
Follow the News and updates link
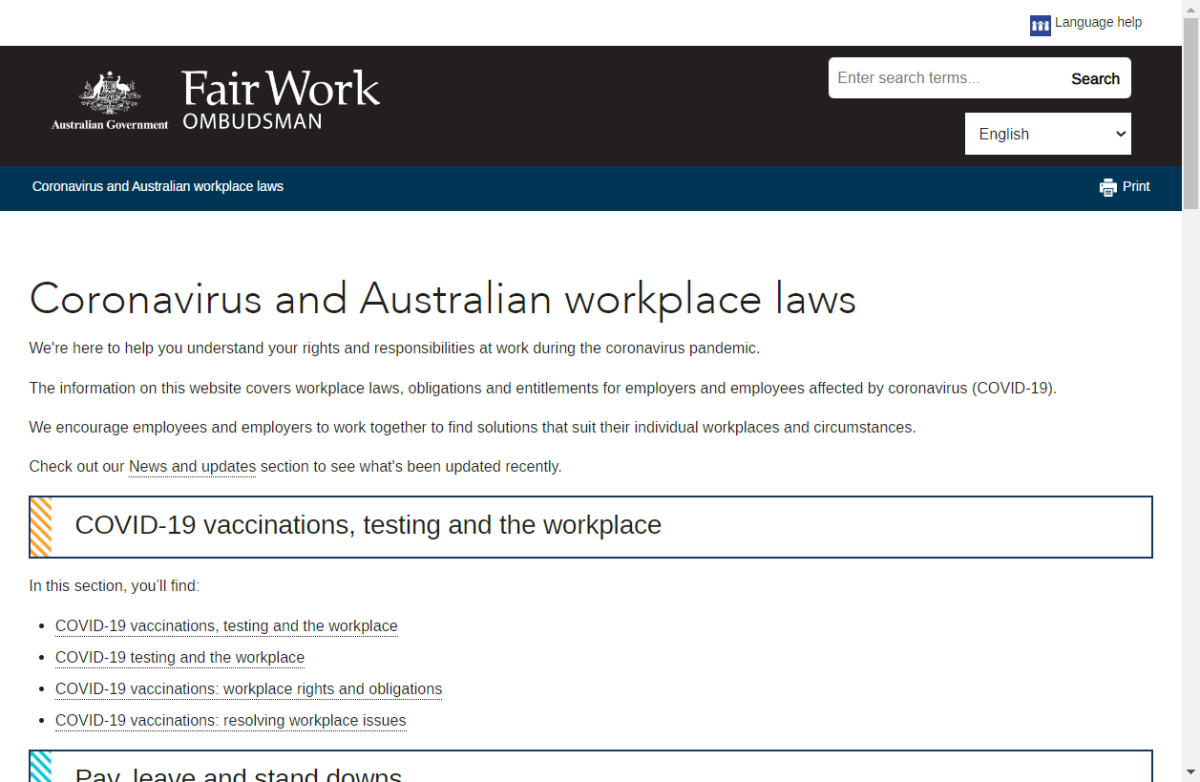click(x=192, y=466)
